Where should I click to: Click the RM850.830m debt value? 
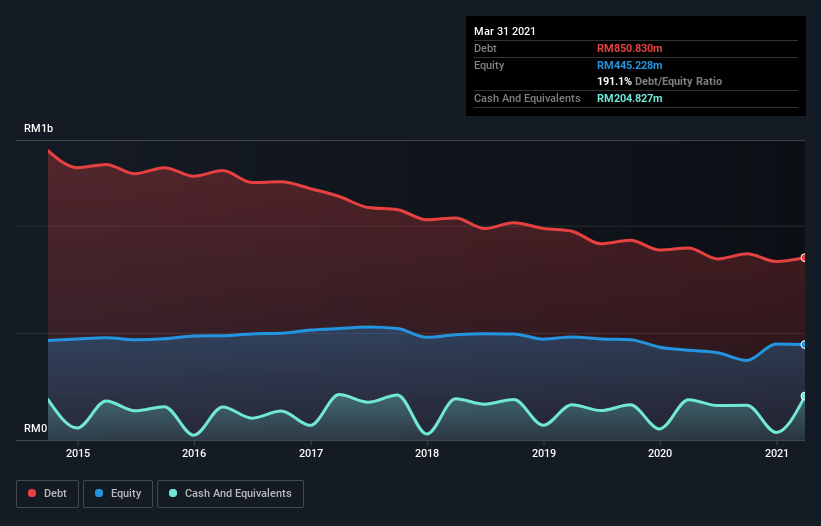click(x=629, y=49)
